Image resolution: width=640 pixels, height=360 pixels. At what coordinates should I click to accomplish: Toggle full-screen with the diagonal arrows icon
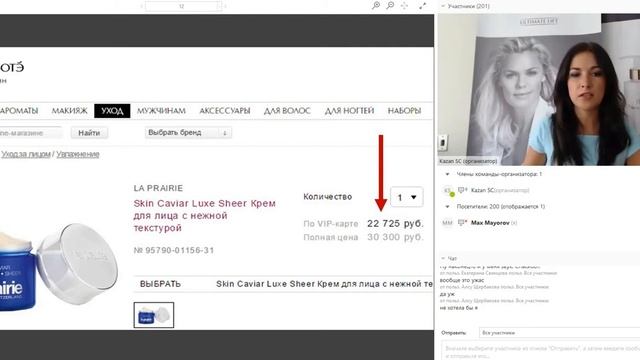422,6
